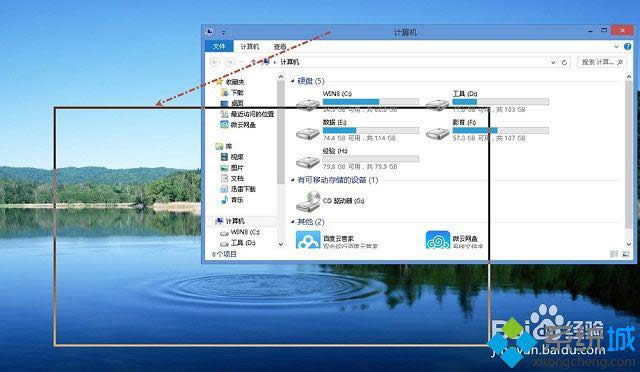
Task: Open 最近访问的位置 in favorites
Action: [x=247, y=114]
